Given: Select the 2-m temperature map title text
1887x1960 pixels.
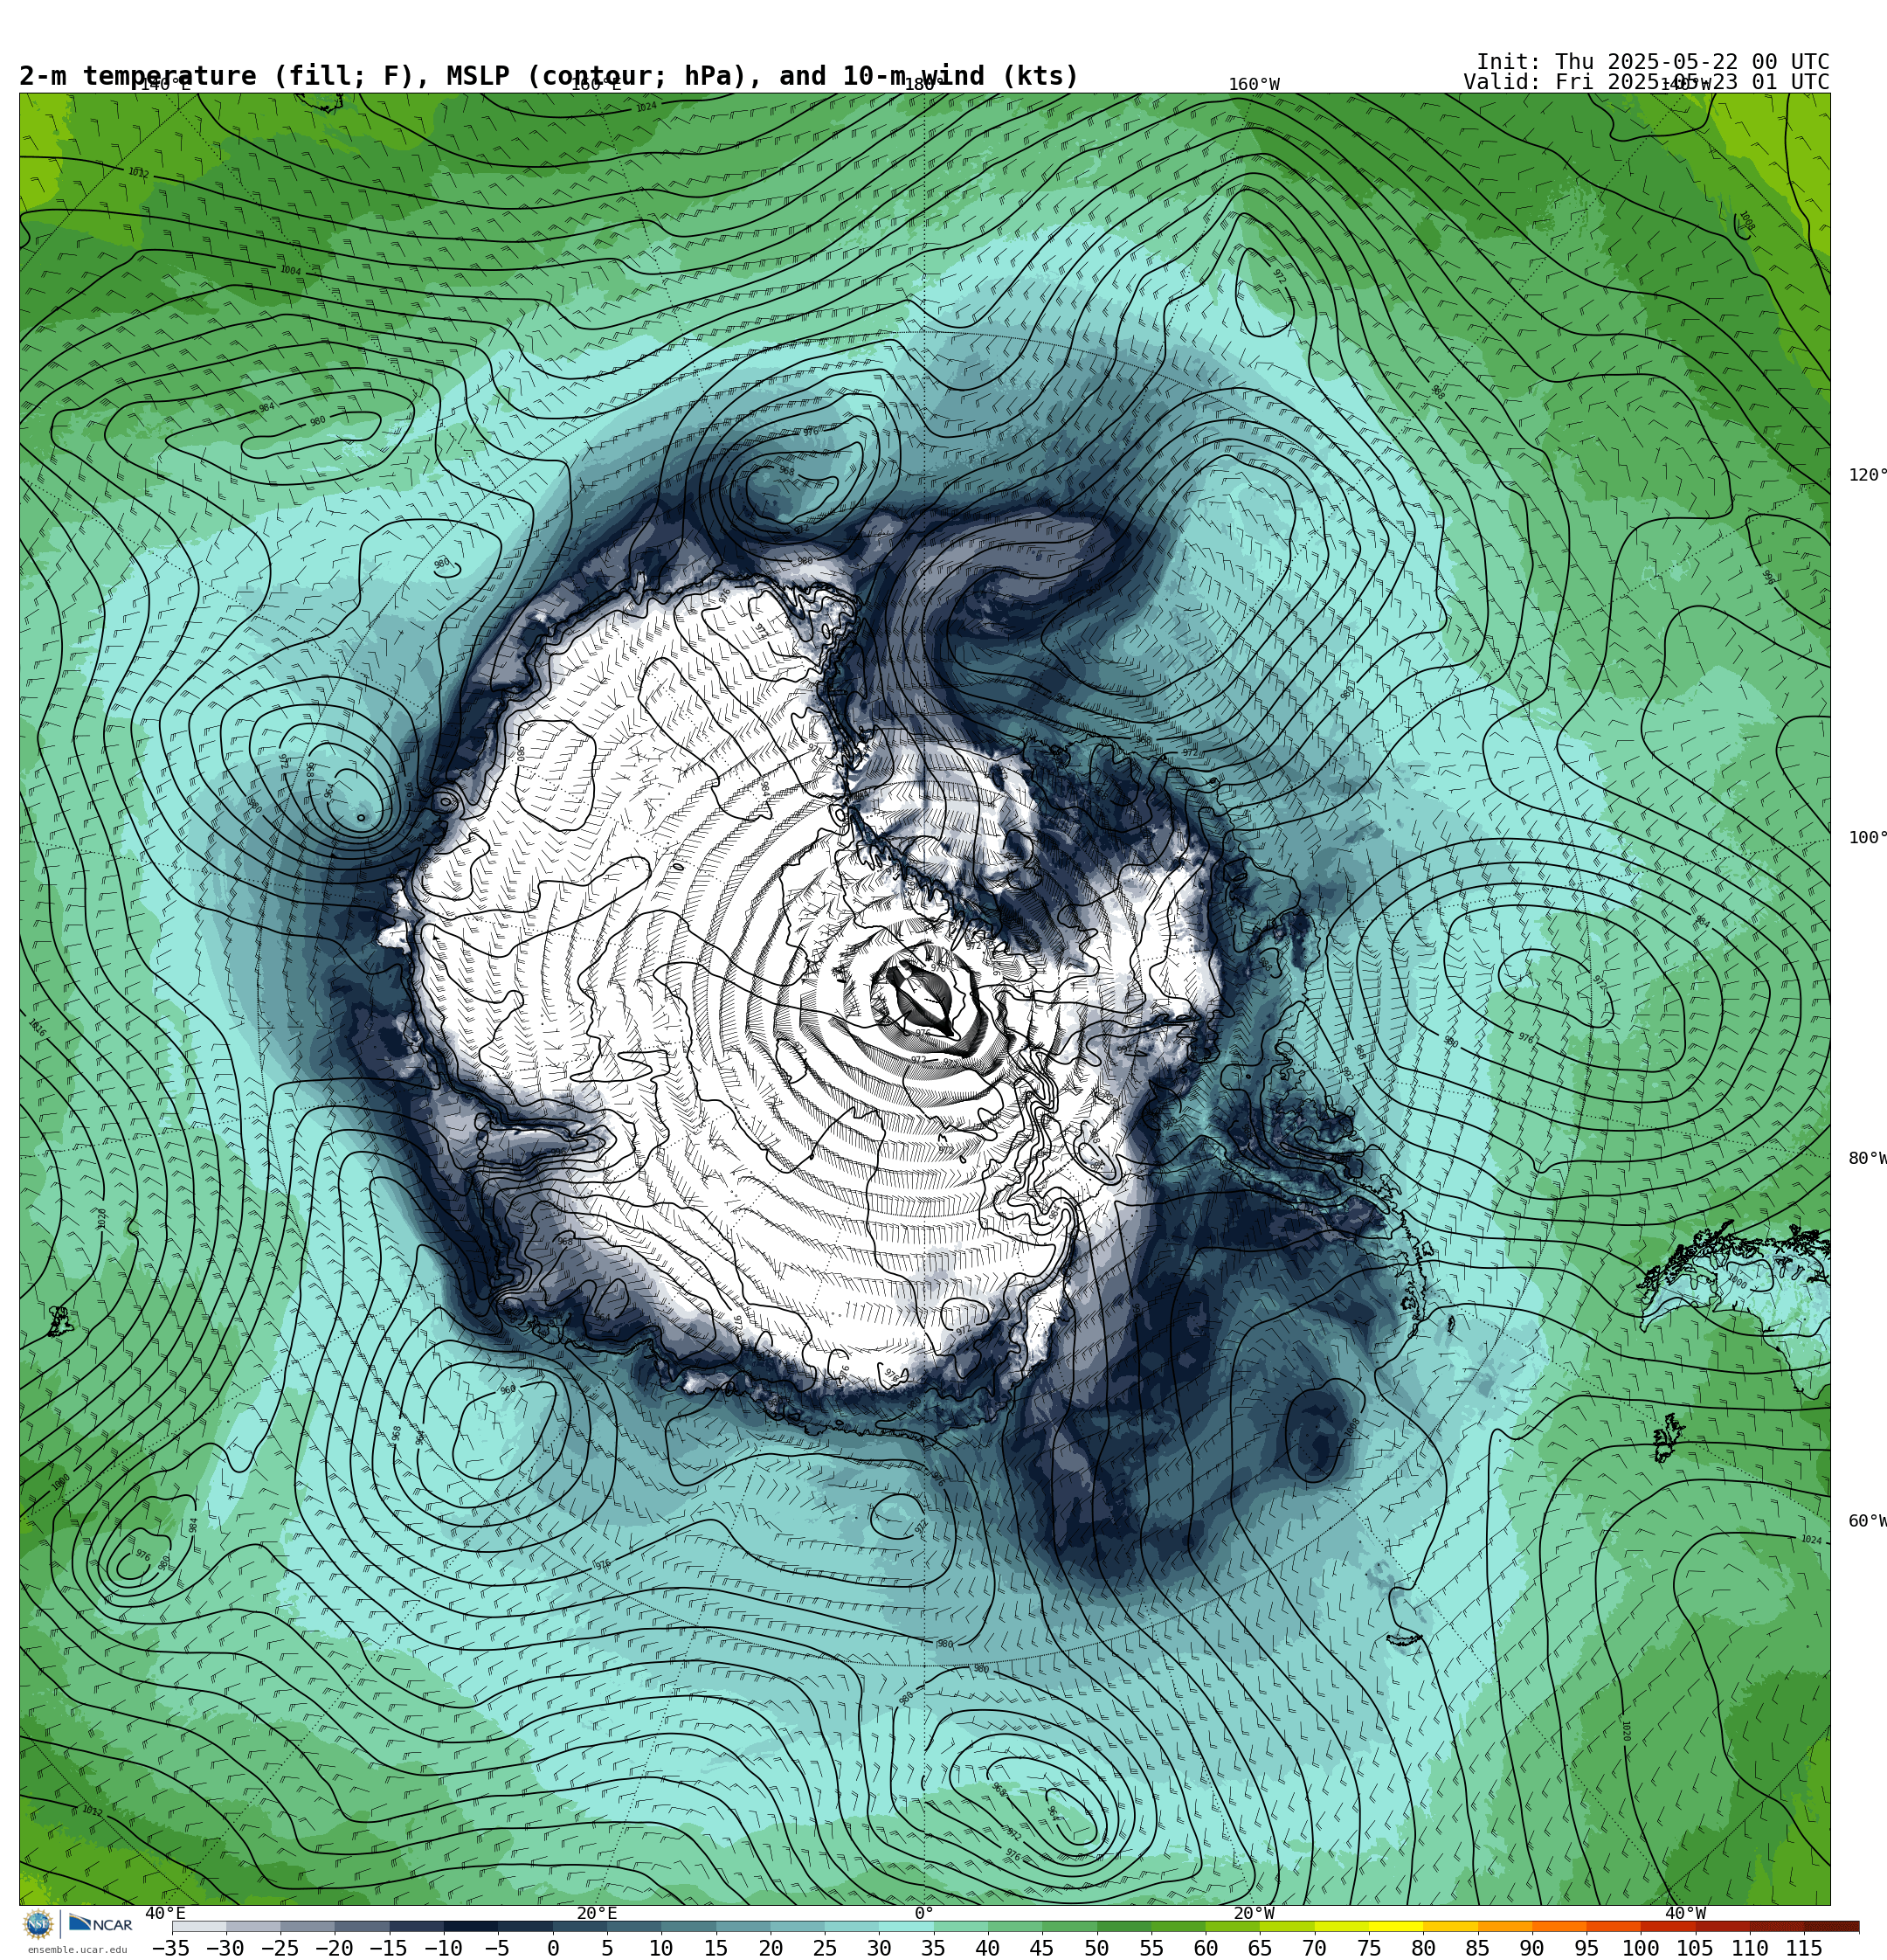Looking at the screenshot, I should pyautogui.click(x=549, y=76).
